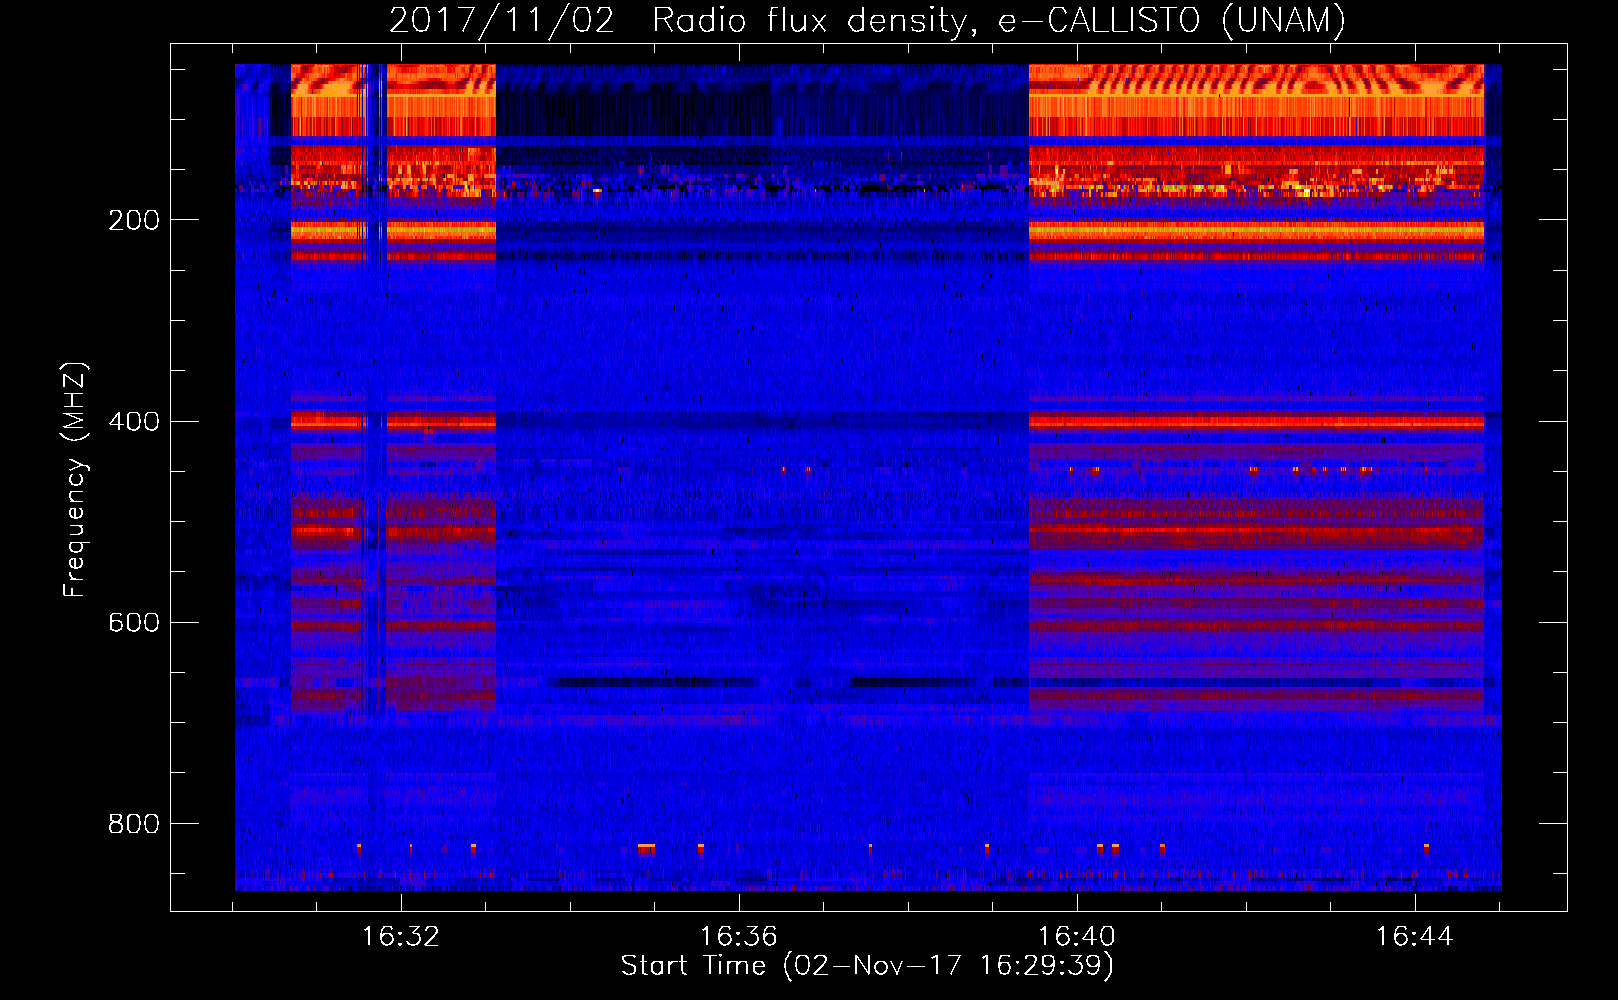Viewport: 1618px width, 1000px height.
Task: Click the 200 frequency tick label
Action: (133, 220)
